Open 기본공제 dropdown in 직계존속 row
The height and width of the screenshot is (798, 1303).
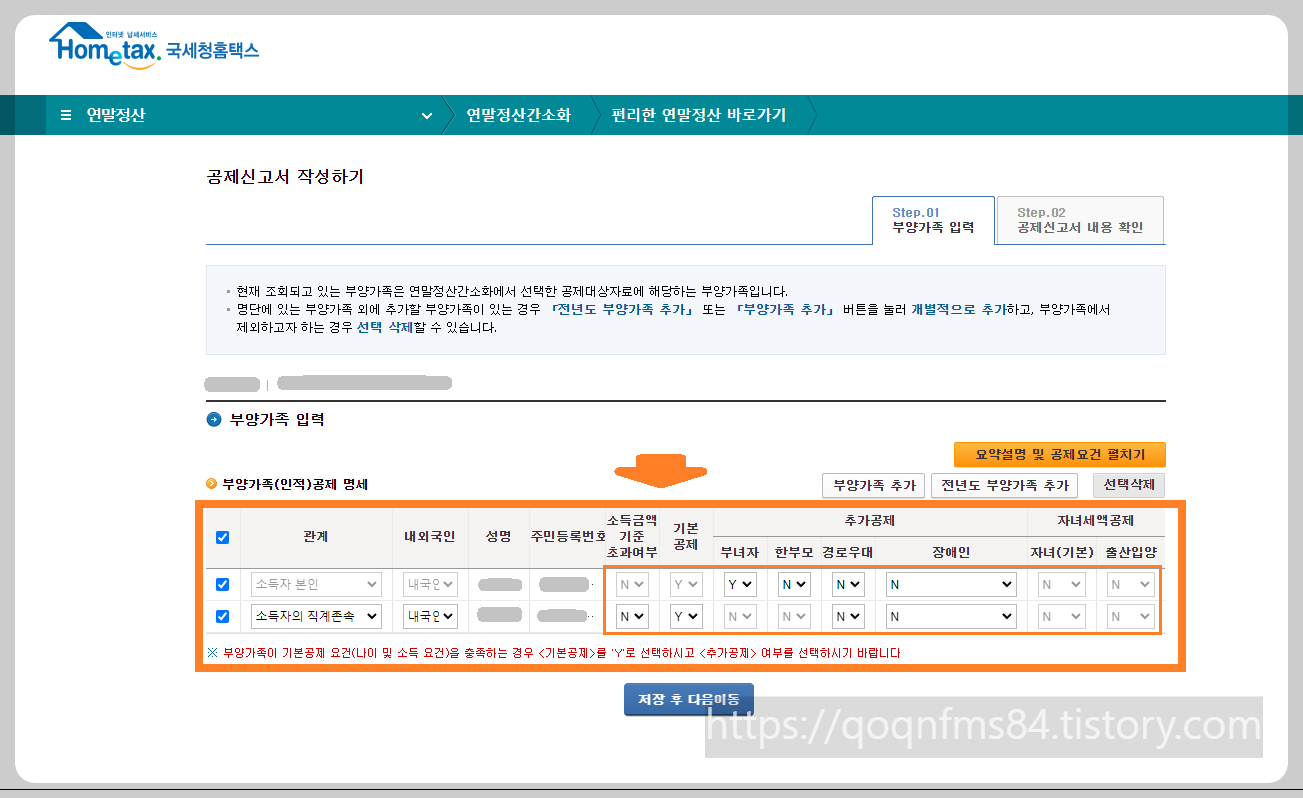[686, 616]
